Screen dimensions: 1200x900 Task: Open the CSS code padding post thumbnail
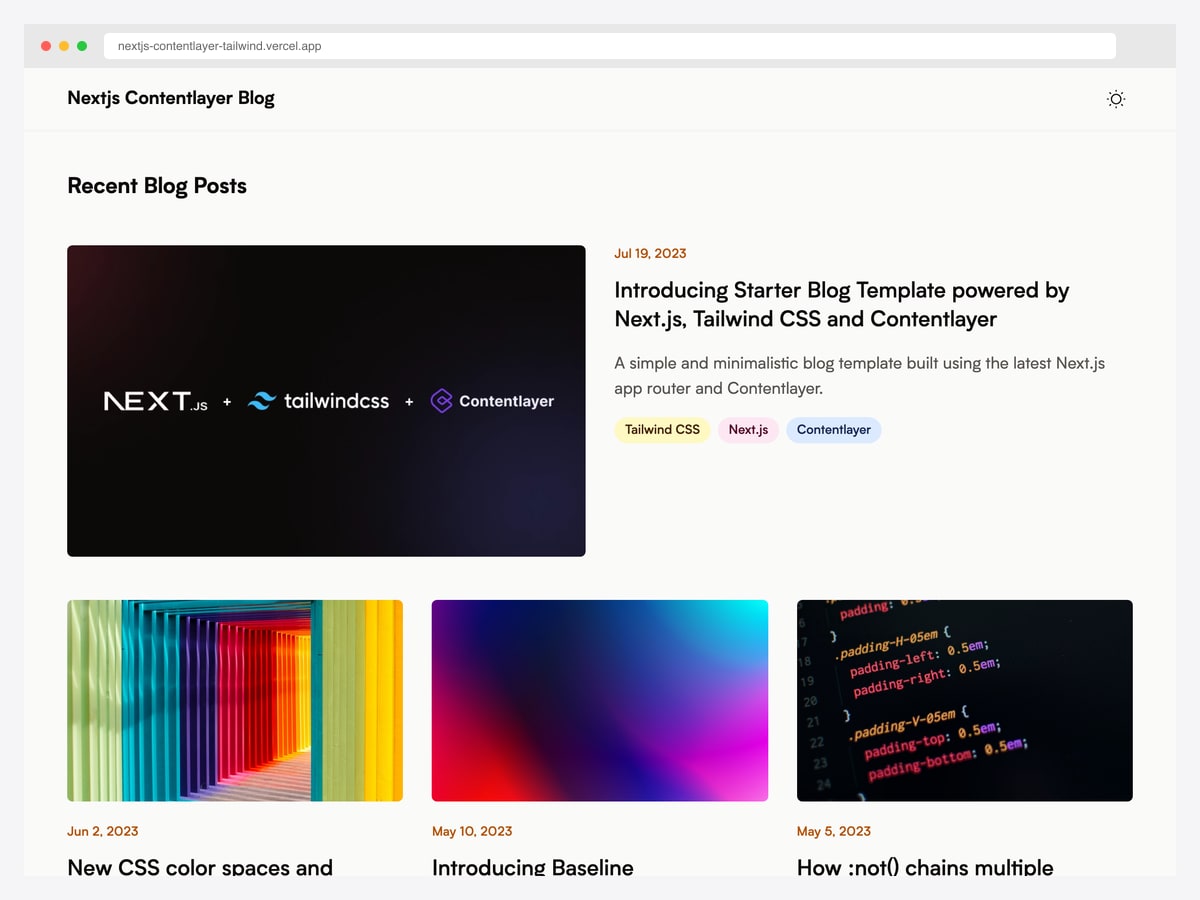click(965, 700)
